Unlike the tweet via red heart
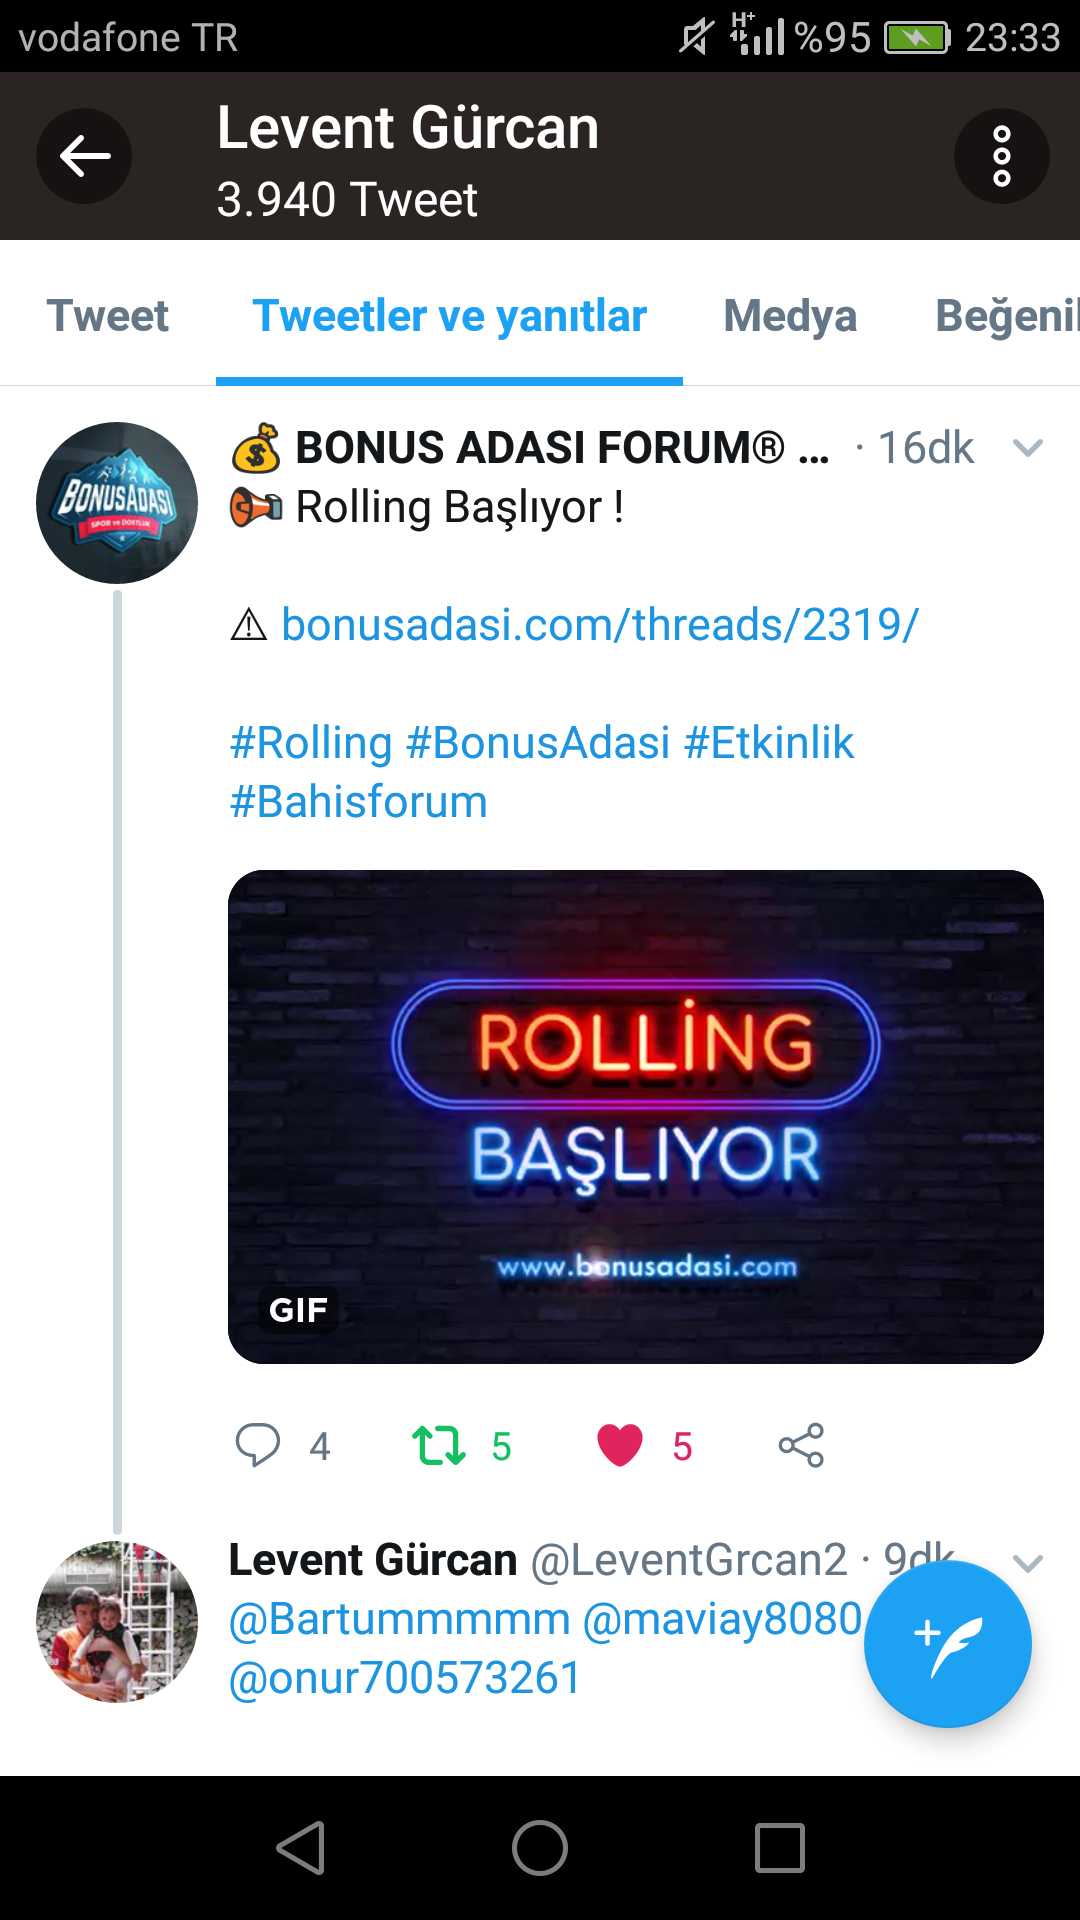 pyautogui.click(x=620, y=1445)
